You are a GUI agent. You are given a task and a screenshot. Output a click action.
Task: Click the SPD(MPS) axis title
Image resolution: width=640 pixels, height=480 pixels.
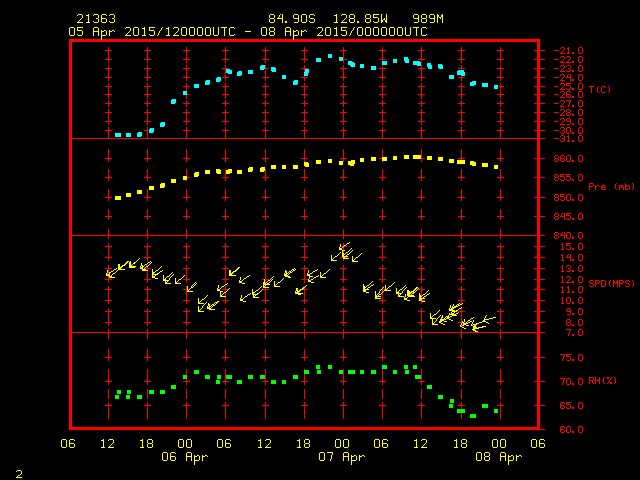tap(611, 283)
